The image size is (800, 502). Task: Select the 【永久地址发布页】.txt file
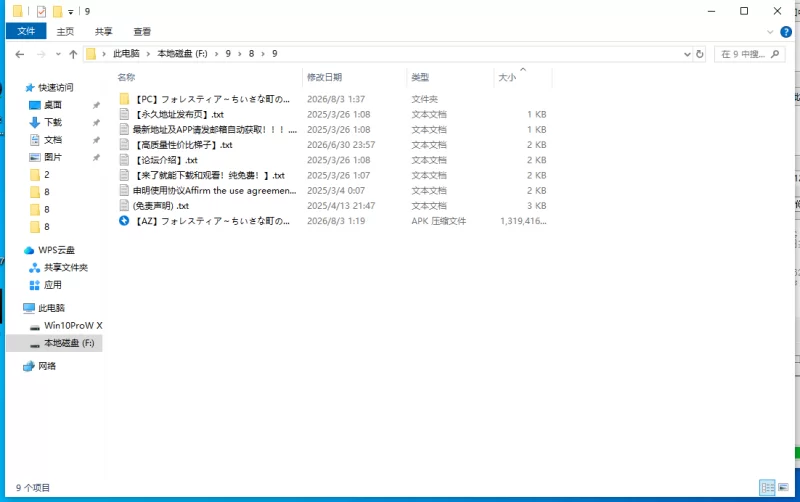pos(179,114)
